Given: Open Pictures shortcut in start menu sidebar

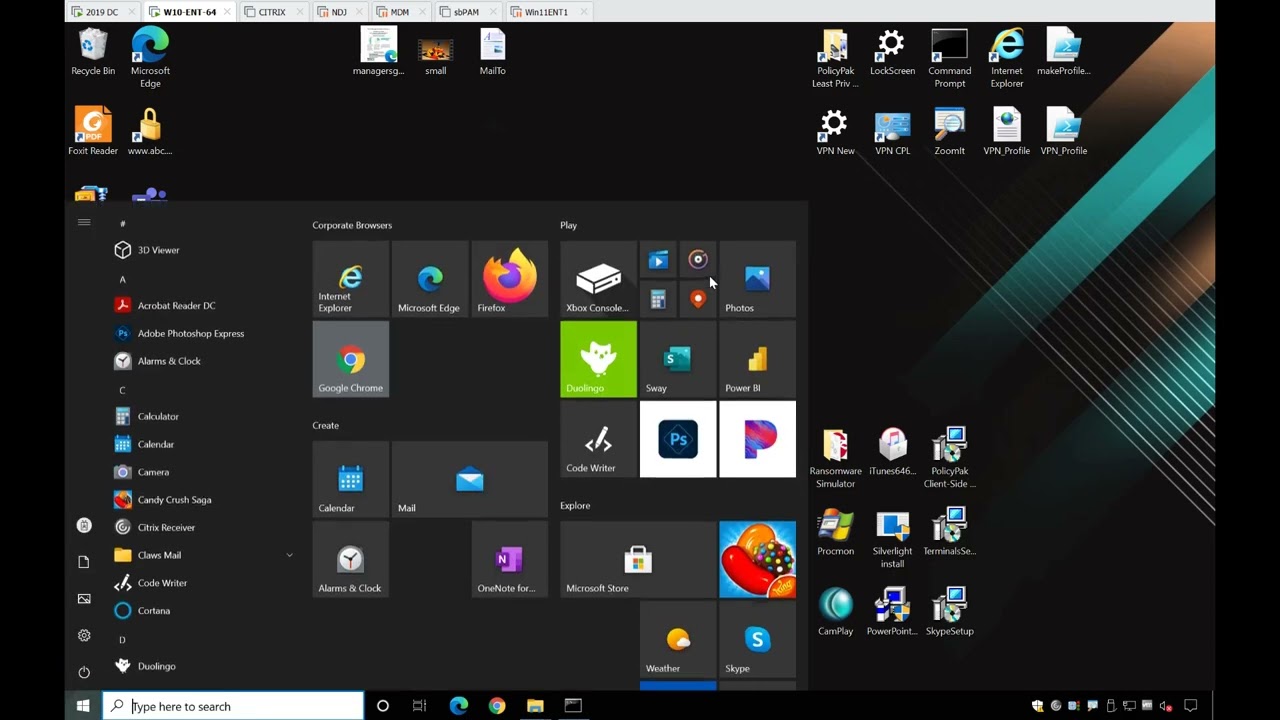Looking at the screenshot, I should click(84, 598).
